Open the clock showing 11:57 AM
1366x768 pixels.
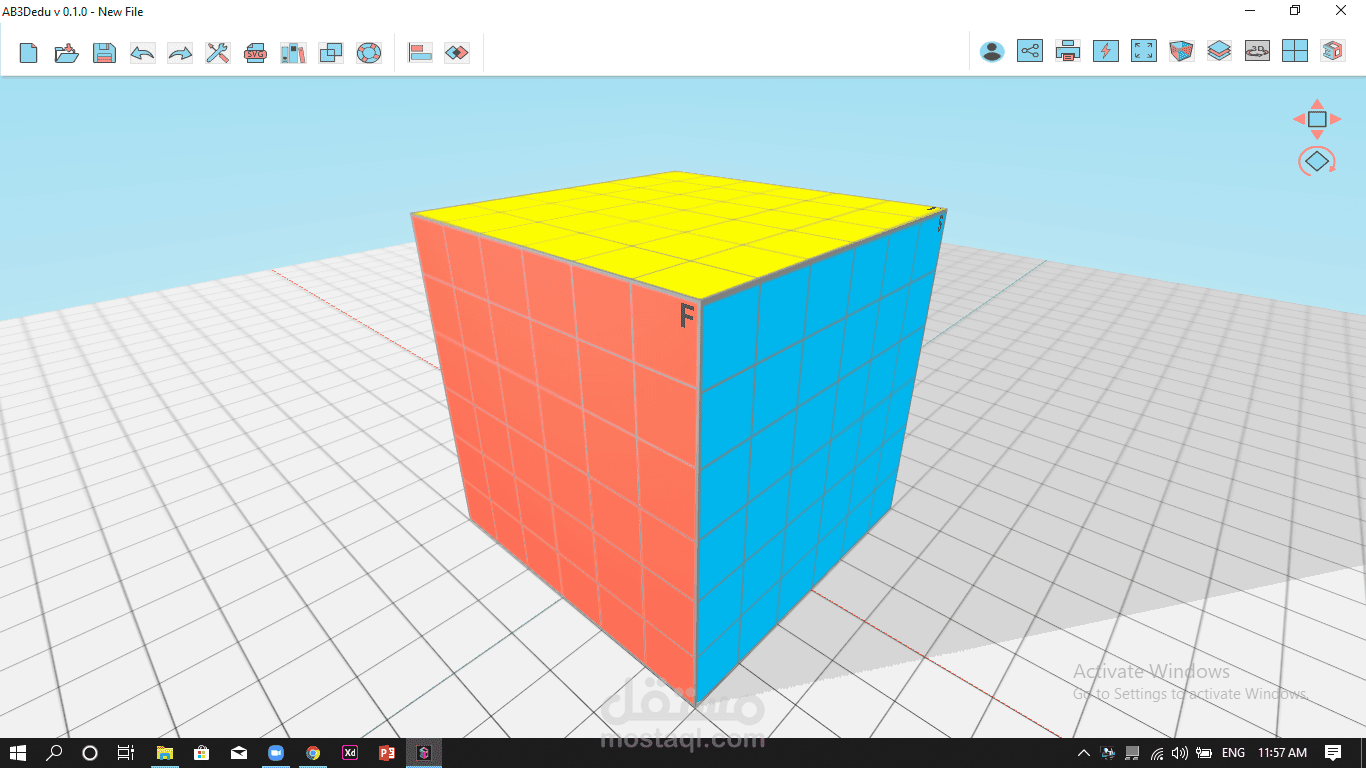click(x=1282, y=753)
